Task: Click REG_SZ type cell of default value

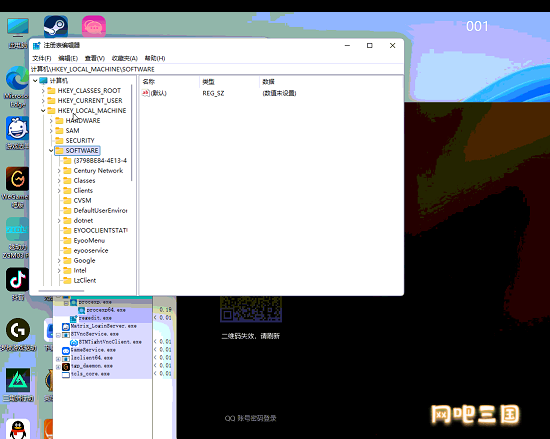Action: pyautogui.click(x=213, y=93)
